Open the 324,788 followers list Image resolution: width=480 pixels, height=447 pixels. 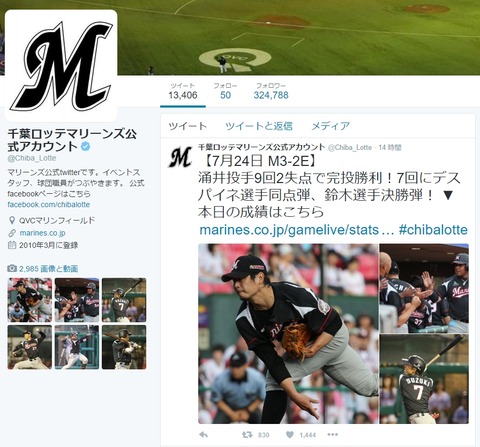click(x=271, y=91)
